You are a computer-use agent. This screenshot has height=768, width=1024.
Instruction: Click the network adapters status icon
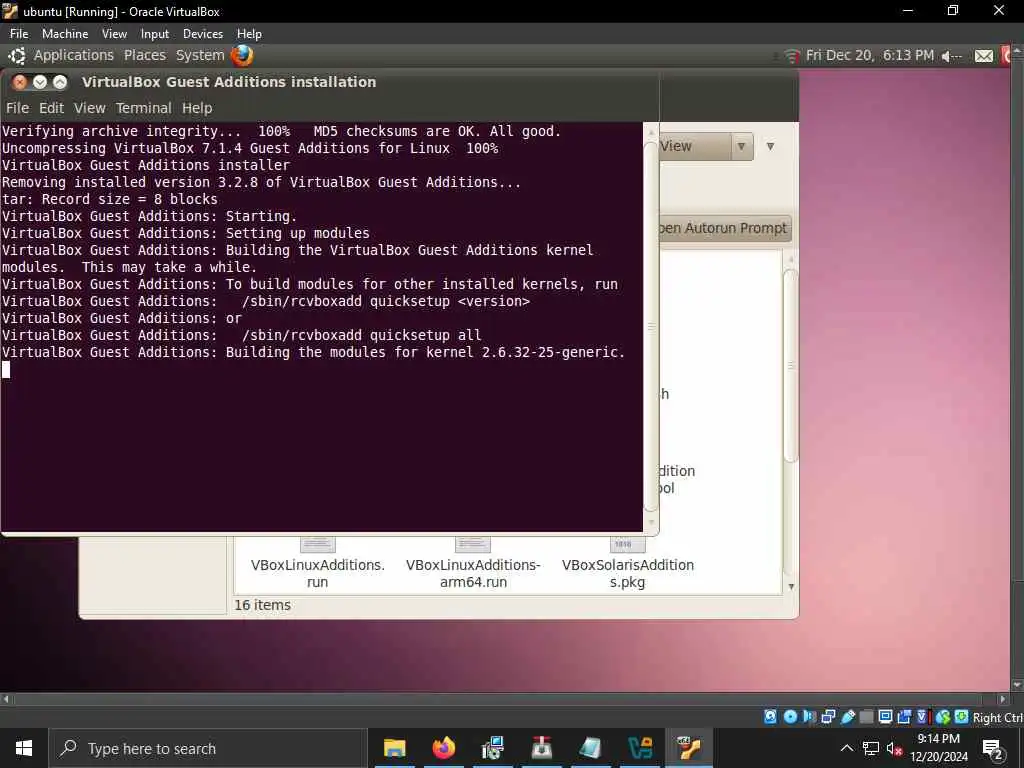828,716
